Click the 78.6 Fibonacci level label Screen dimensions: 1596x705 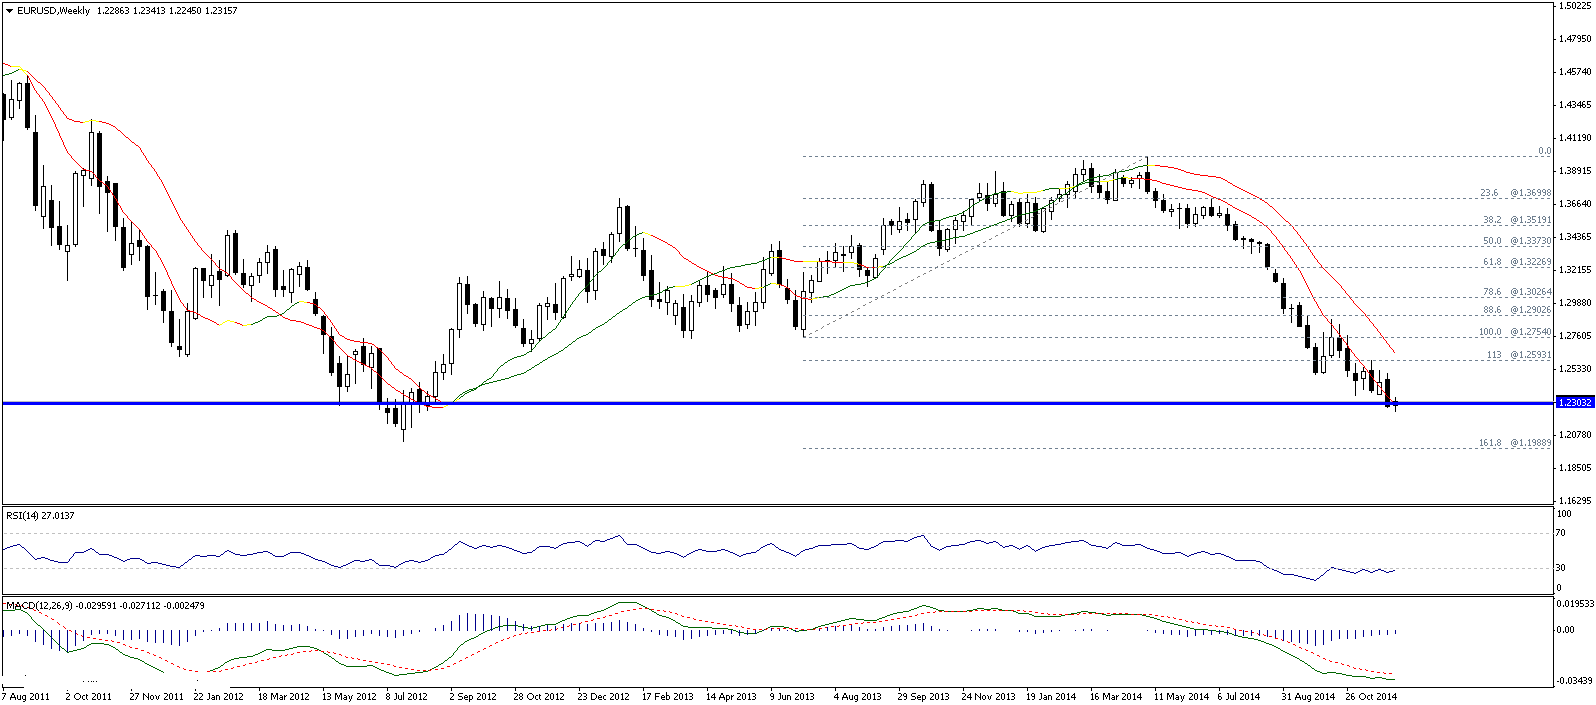(x=1515, y=292)
